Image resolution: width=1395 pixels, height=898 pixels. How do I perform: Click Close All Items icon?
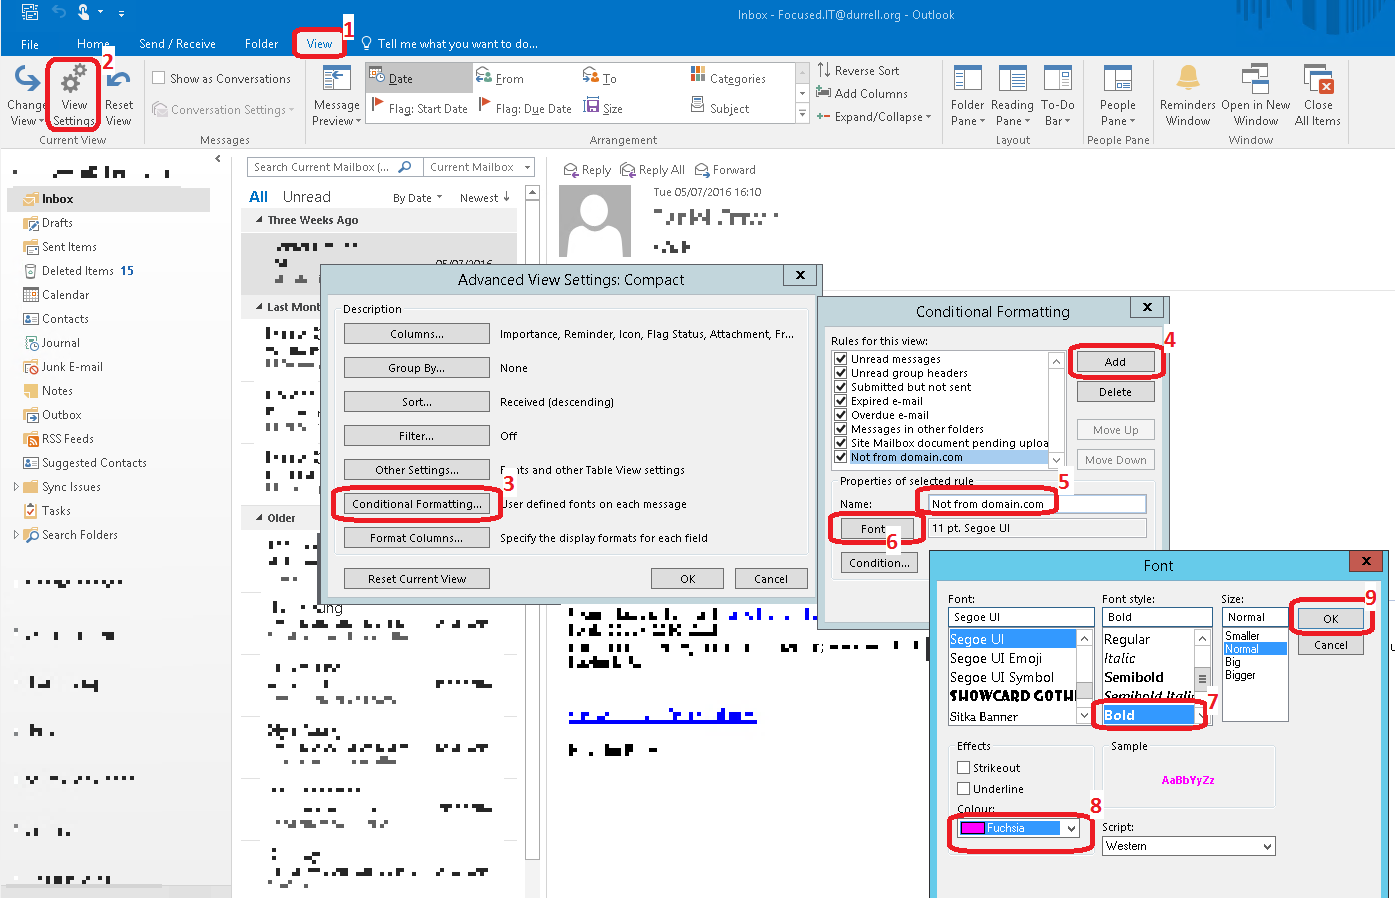[1318, 80]
